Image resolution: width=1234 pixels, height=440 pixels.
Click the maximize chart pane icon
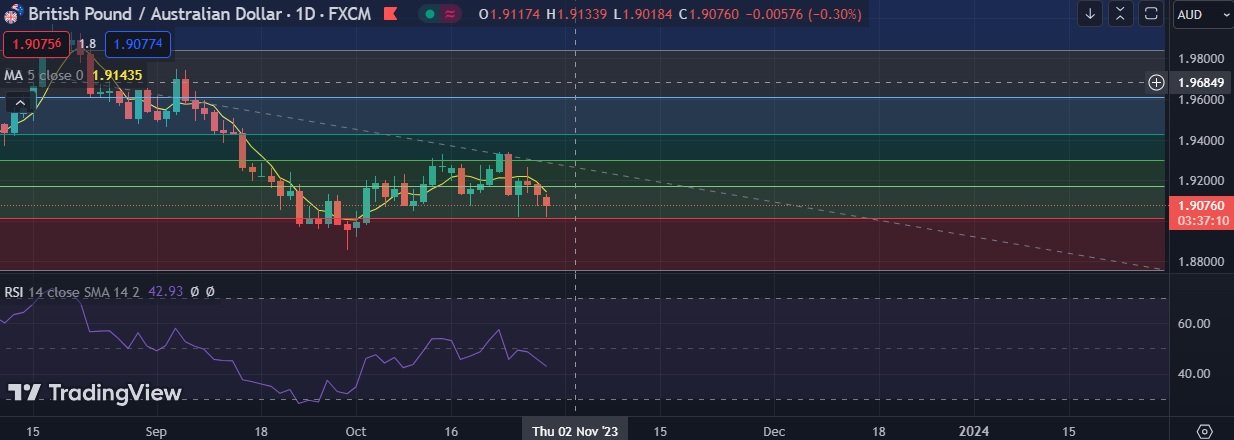tap(1151, 14)
